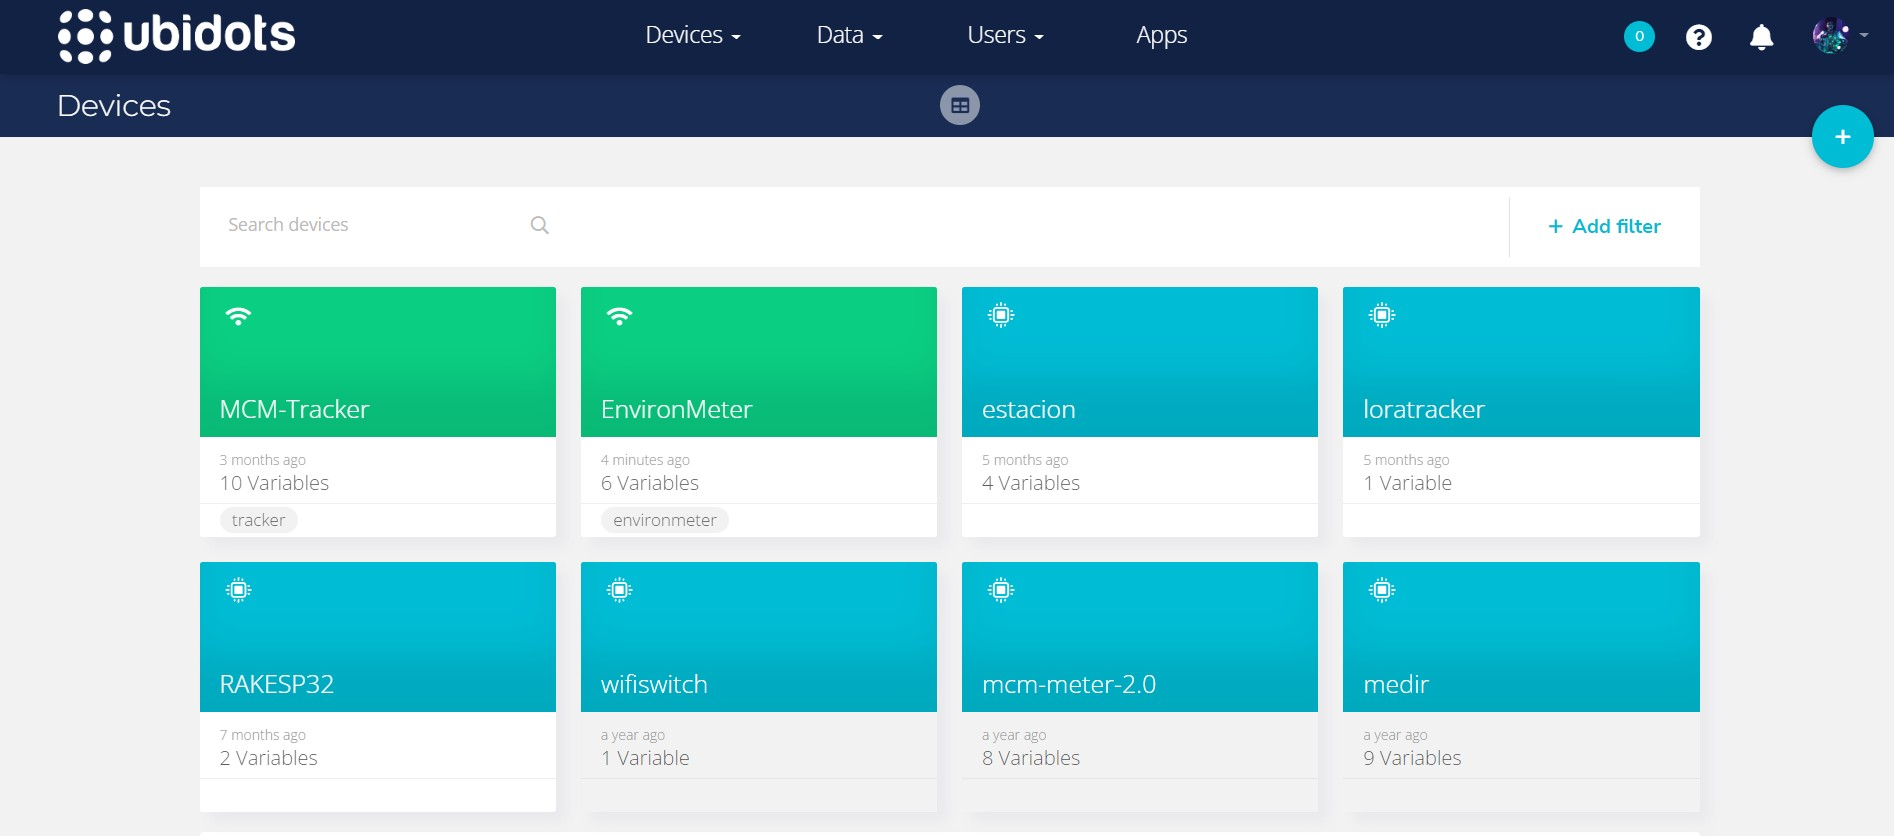Click the chip icon on wifiswitch card

(x=619, y=590)
